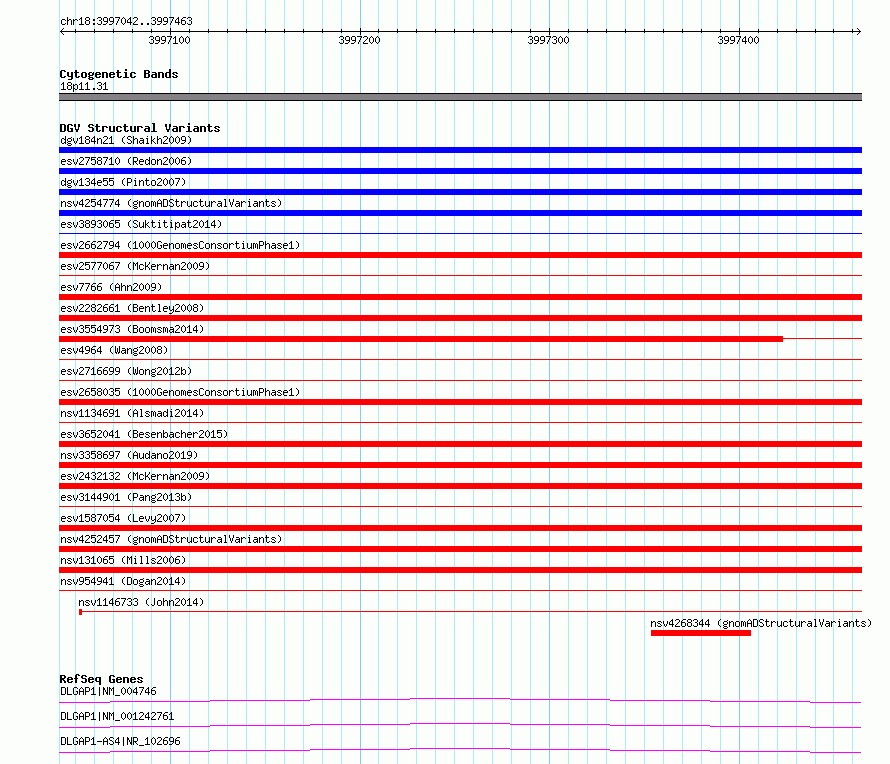Image resolution: width=890 pixels, height=764 pixels.
Task: Select the esv2758710 (Redon2006) blue variant bar
Action: coord(460,171)
